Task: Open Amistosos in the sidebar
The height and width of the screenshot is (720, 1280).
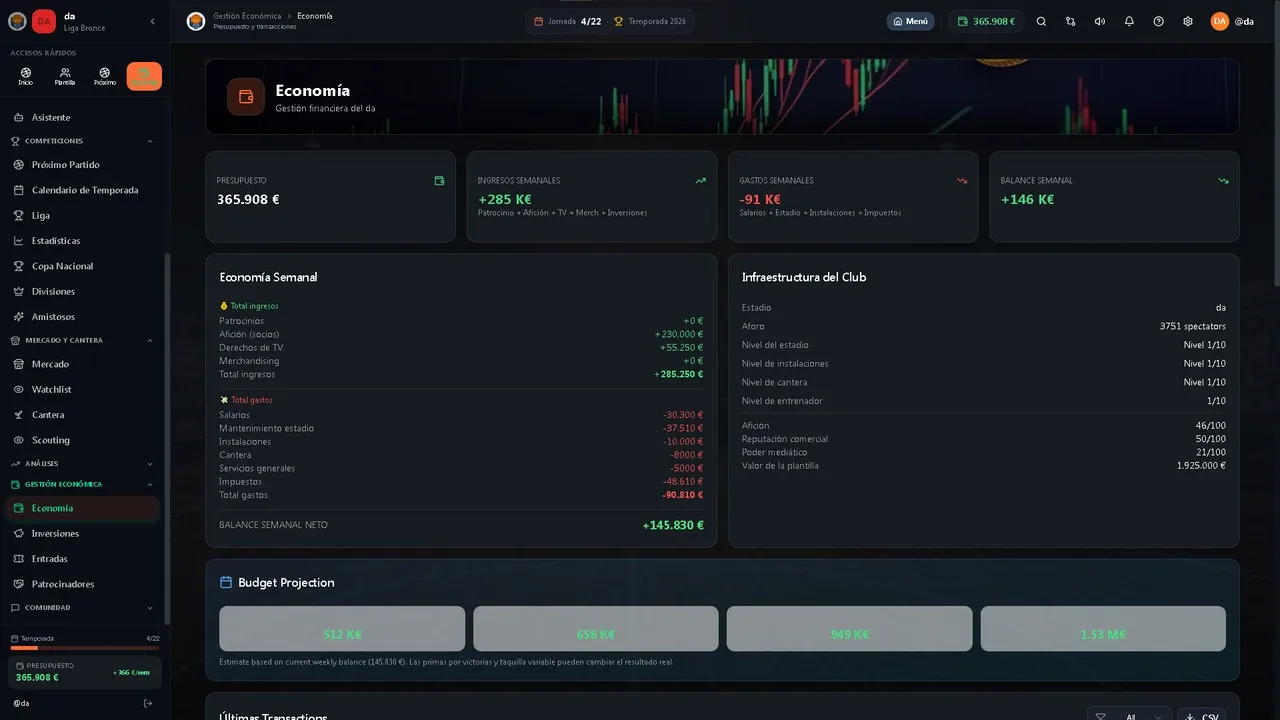Action: [x=81, y=316]
